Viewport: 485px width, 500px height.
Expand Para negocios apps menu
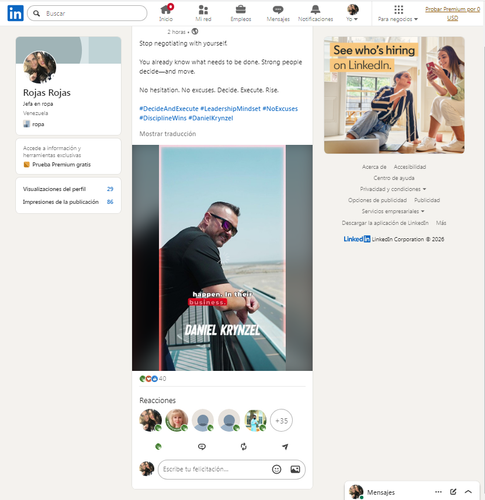[398, 13]
